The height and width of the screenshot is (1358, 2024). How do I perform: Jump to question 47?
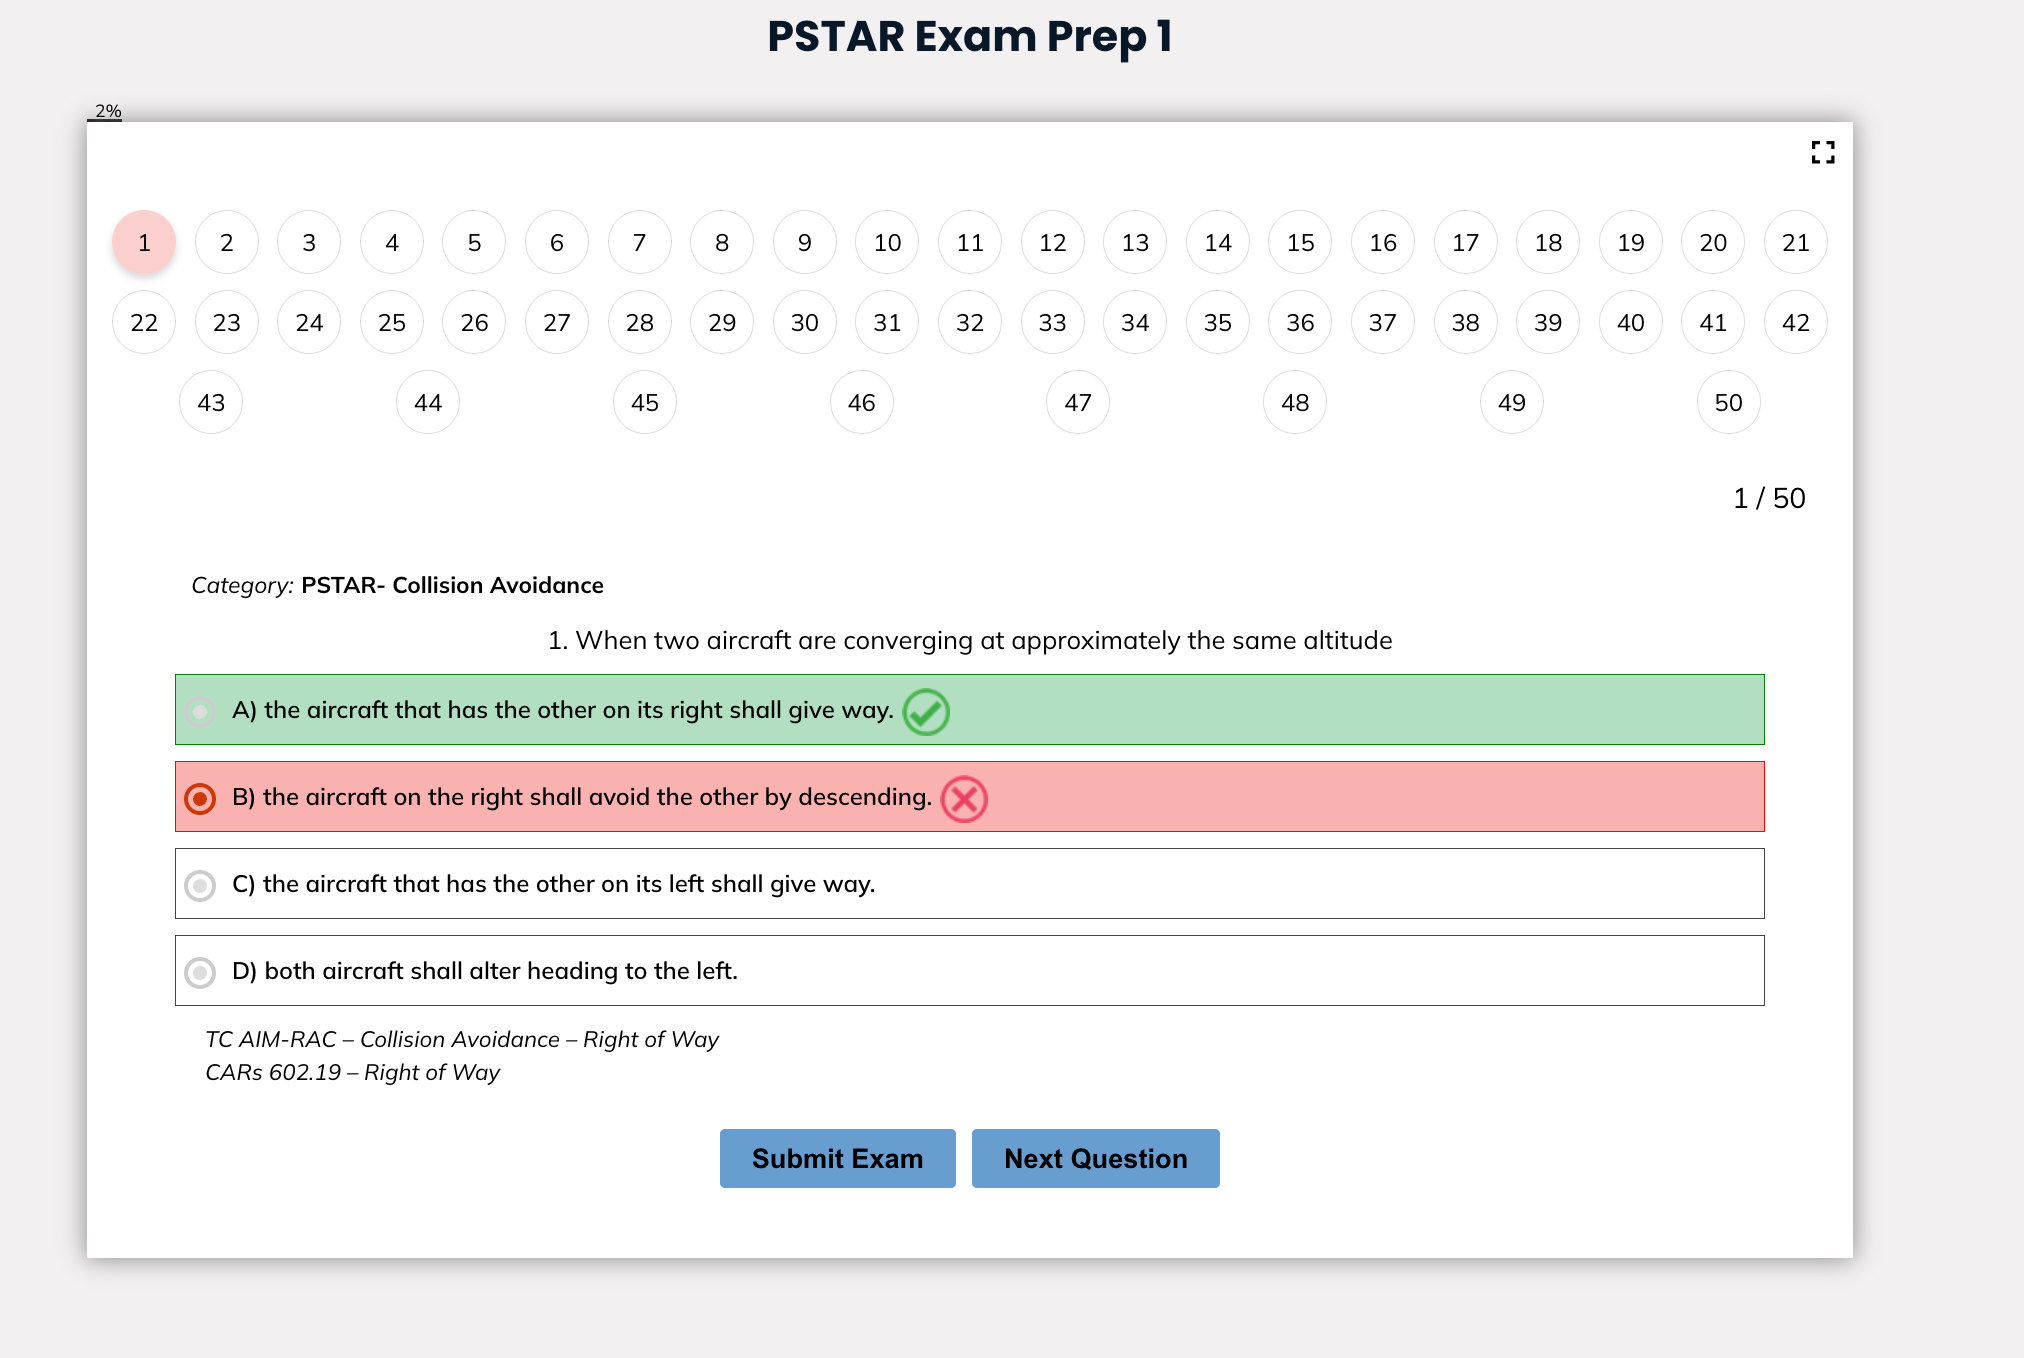[x=1078, y=402]
